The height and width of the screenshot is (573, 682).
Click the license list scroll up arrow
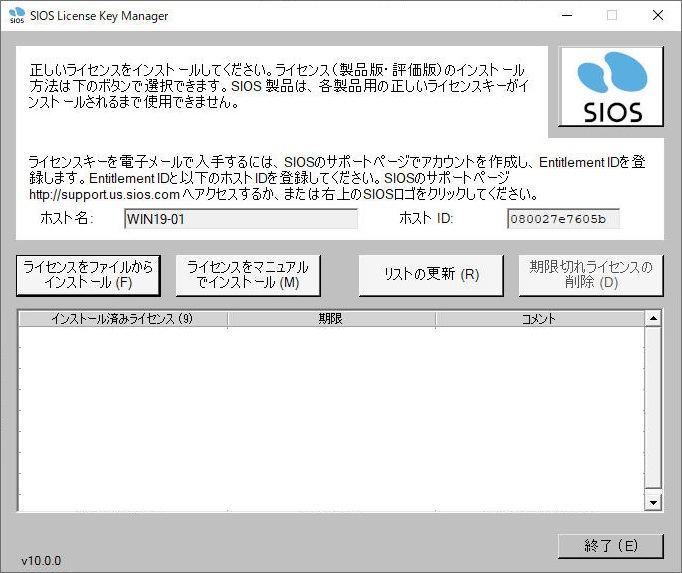654,319
